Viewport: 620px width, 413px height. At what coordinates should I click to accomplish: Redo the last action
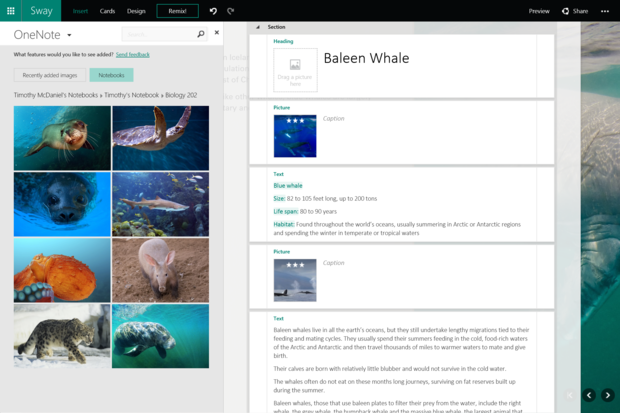pyautogui.click(x=231, y=11)
